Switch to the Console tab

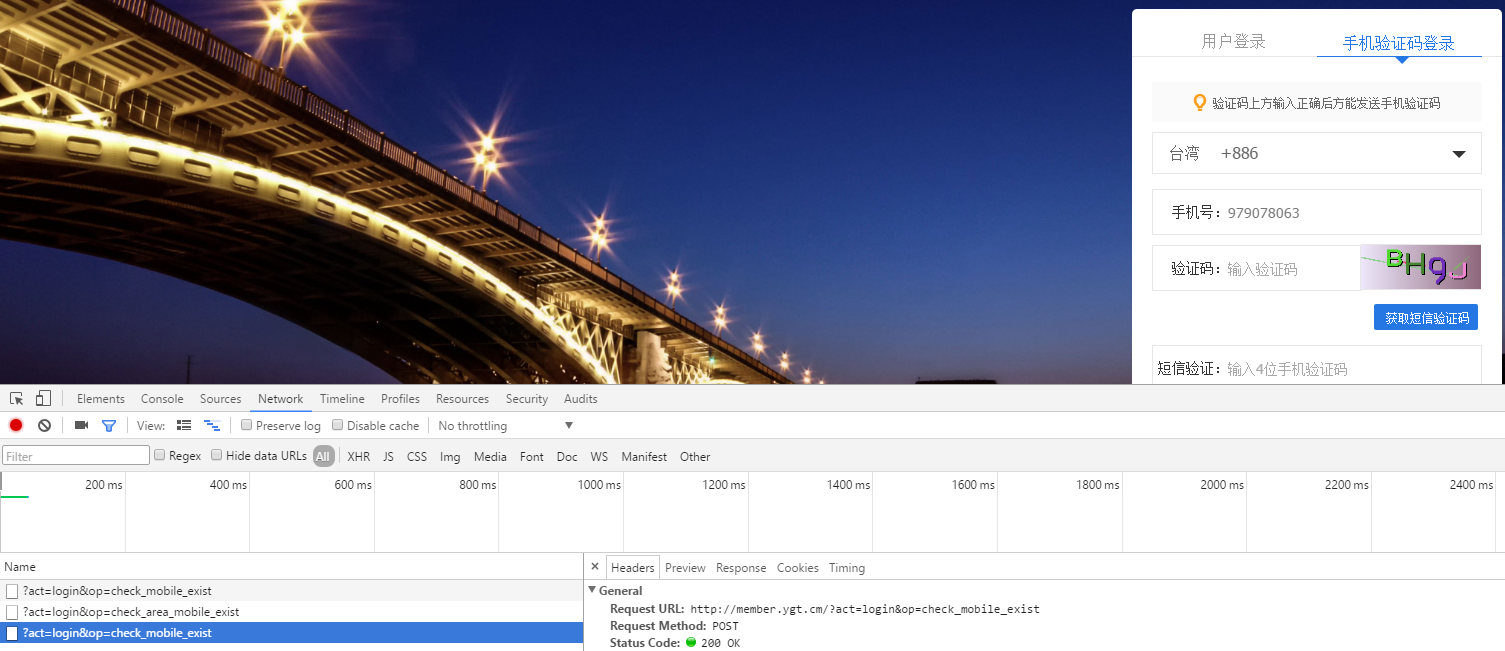[162, 399]
